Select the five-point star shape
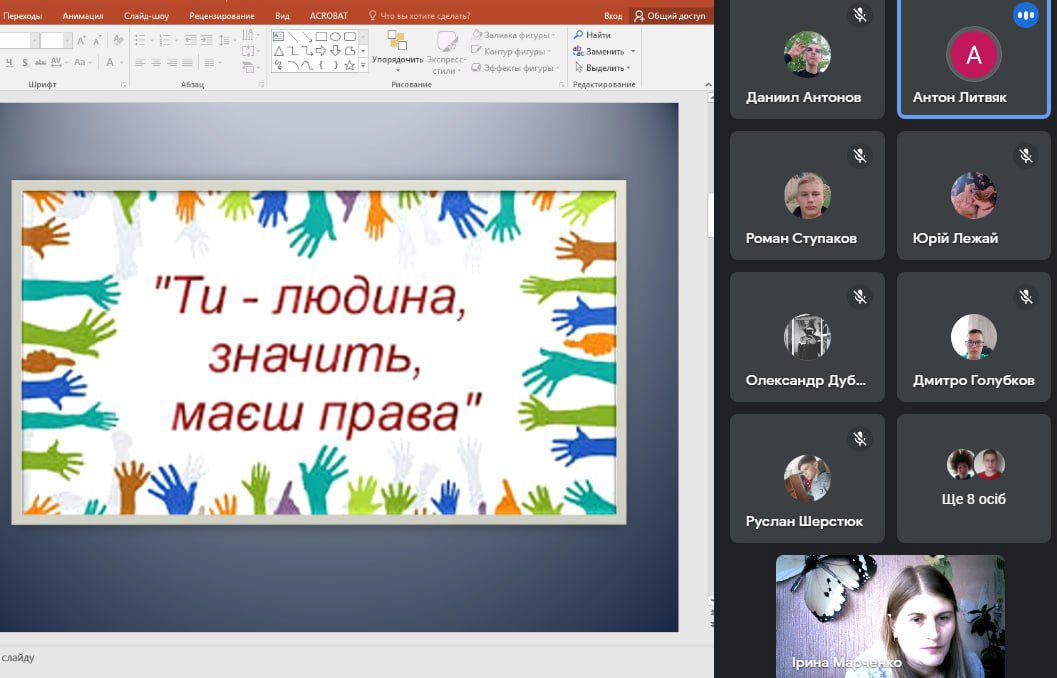Image resolution: width=1057 pixels, height=678 pixels. (349, 65)
